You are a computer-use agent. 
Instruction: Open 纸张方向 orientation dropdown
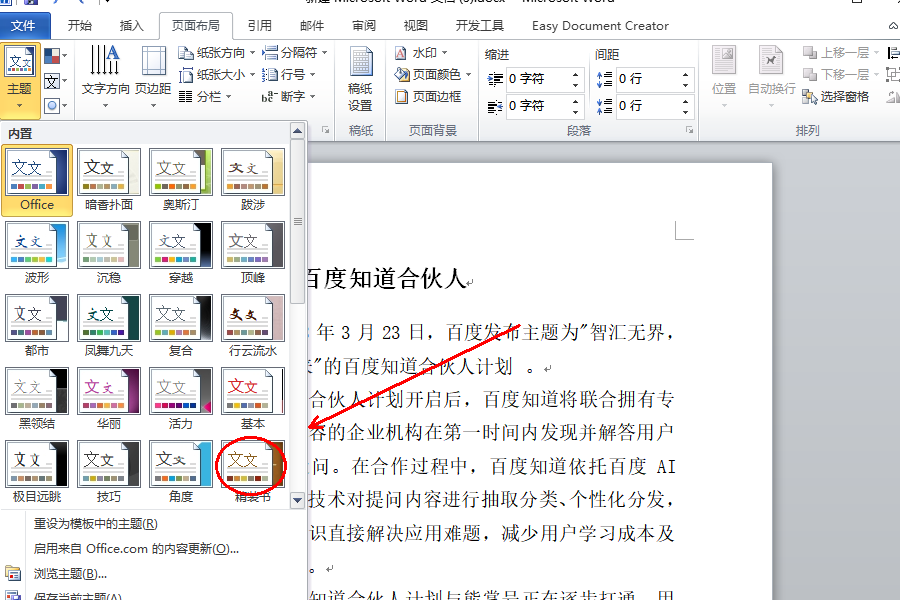216,53
